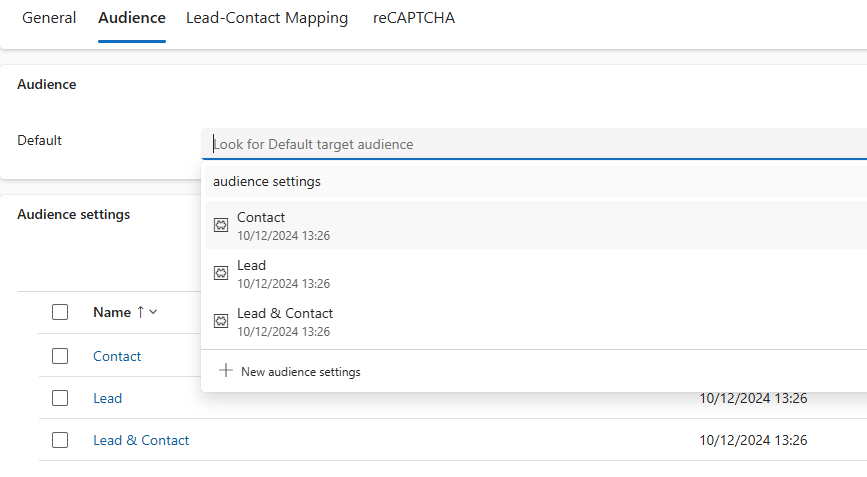Switch to the General tab

[x=49, y=18]
